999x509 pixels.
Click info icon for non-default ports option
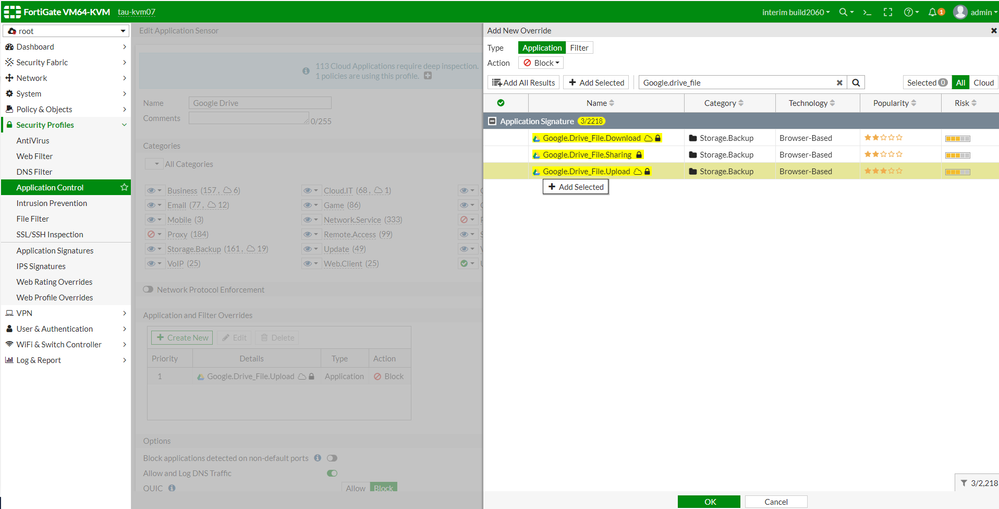pyautogui.click(x=317, y=458)
